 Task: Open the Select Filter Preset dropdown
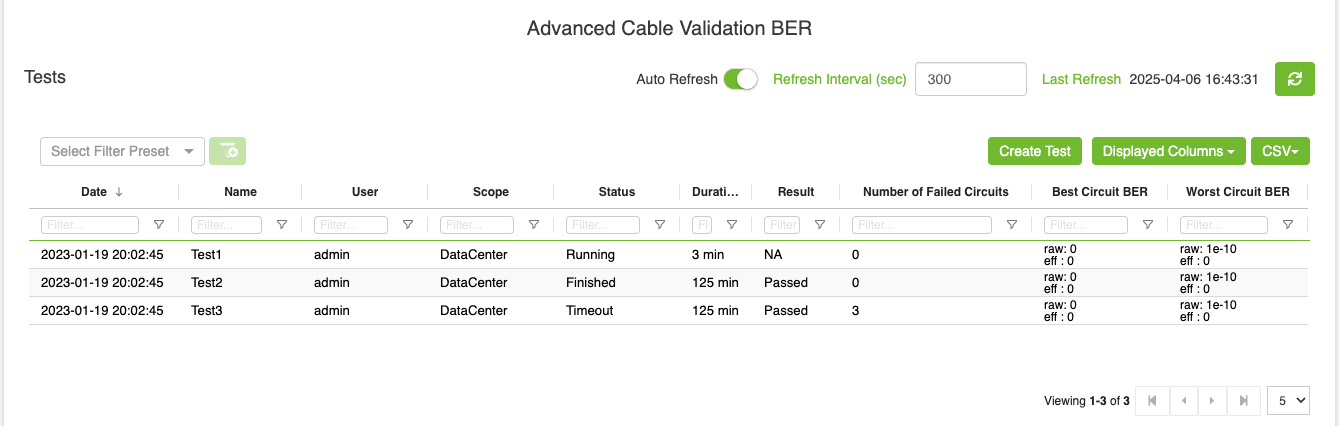pyautogui.click(x=122, y=151)
